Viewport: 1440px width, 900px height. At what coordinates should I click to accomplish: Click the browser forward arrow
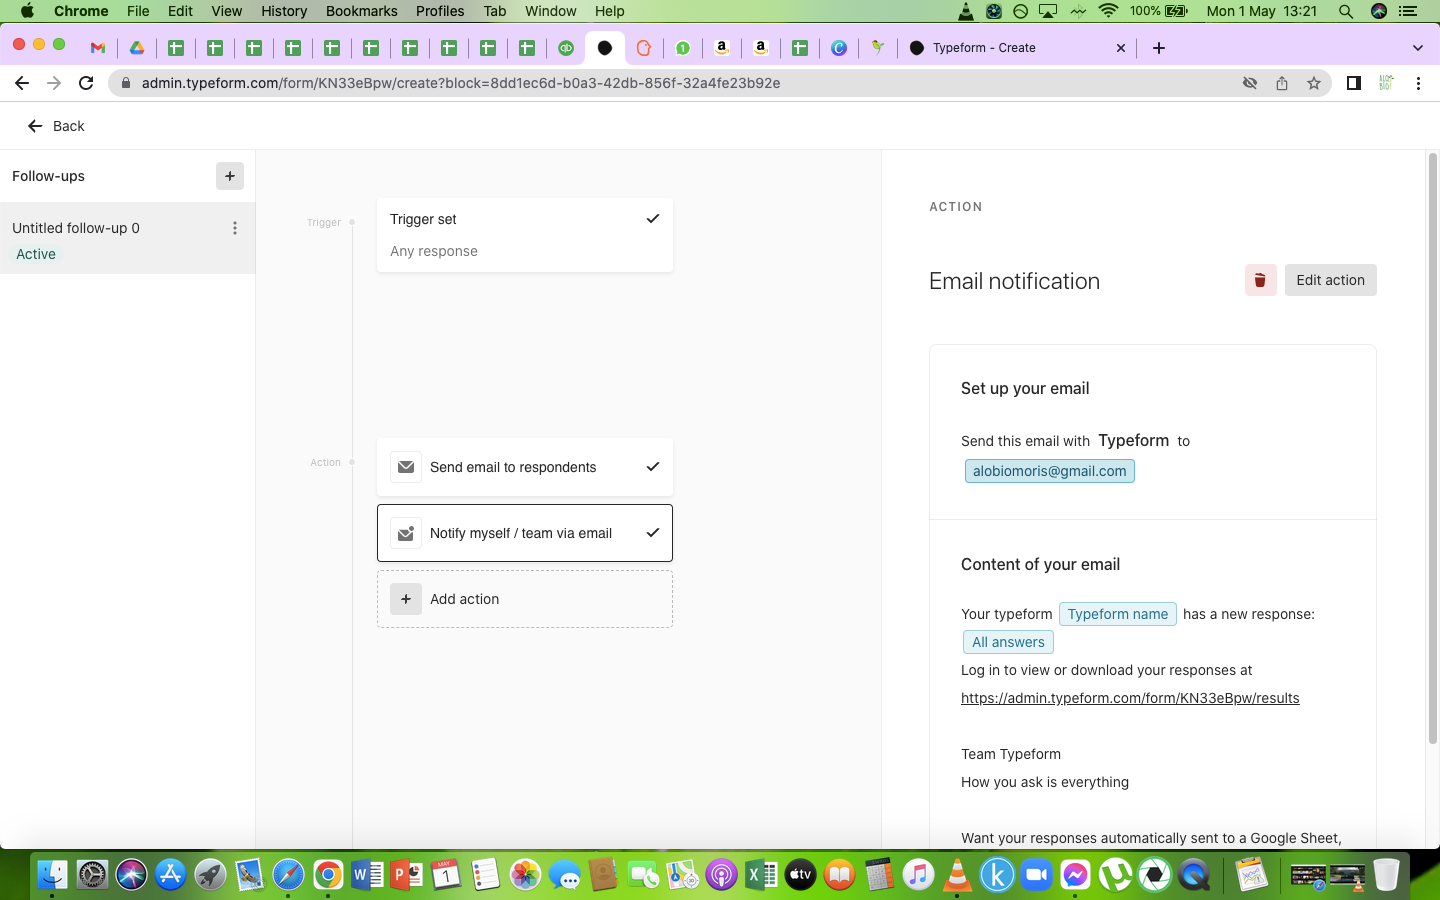point(54,83)
